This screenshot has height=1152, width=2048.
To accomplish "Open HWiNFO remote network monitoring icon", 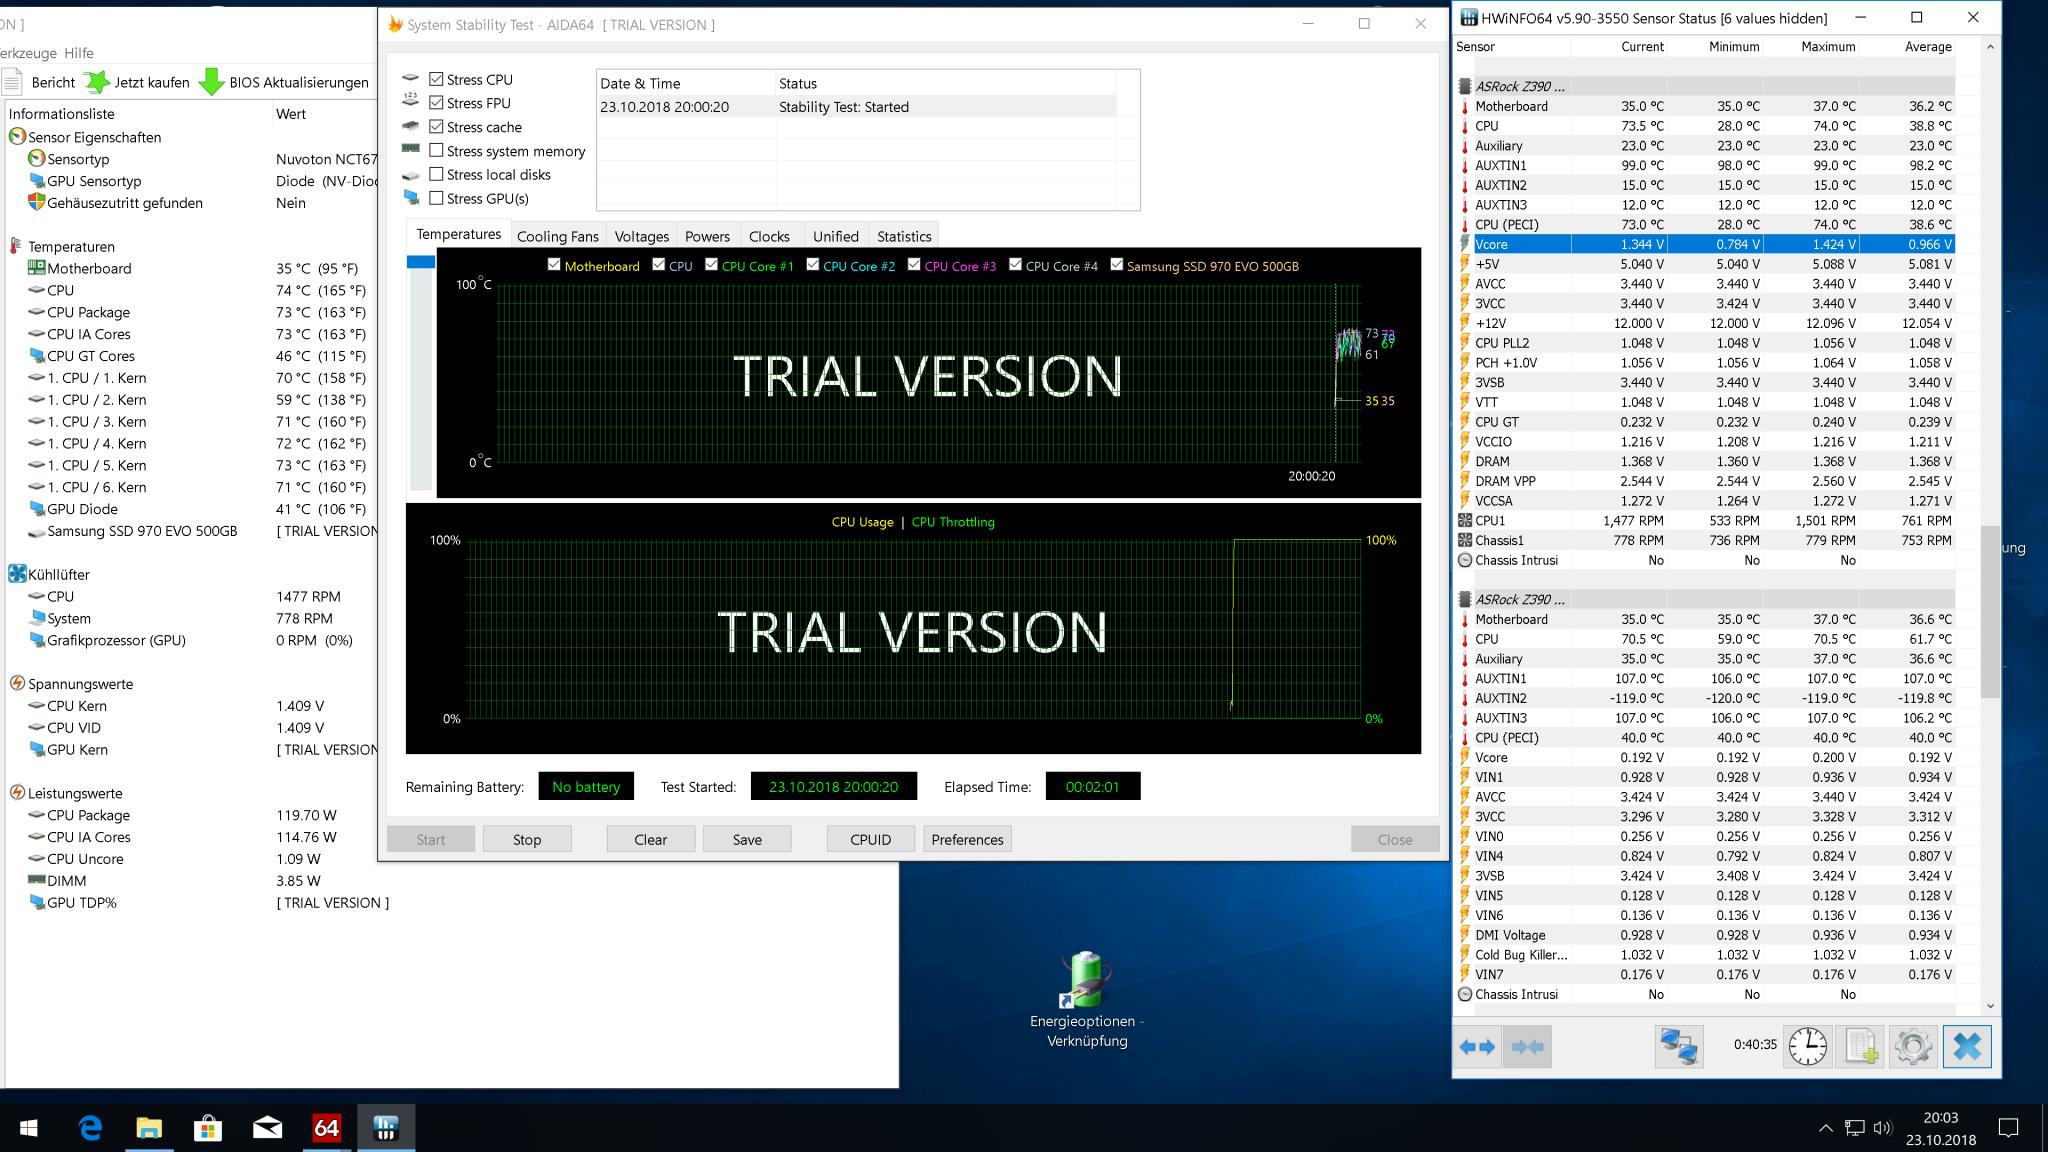I will 1679,1046.
